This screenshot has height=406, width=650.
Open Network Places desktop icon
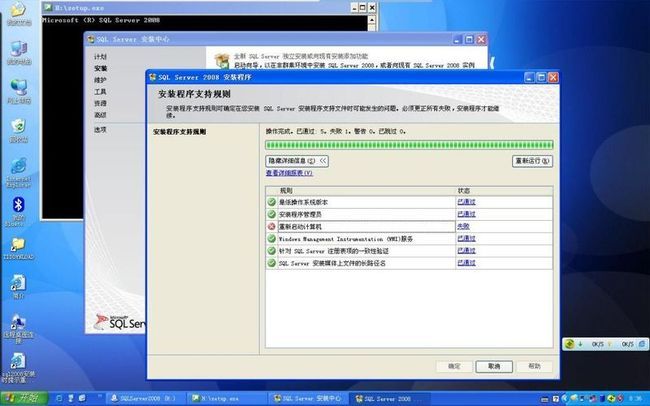(19, 87)
